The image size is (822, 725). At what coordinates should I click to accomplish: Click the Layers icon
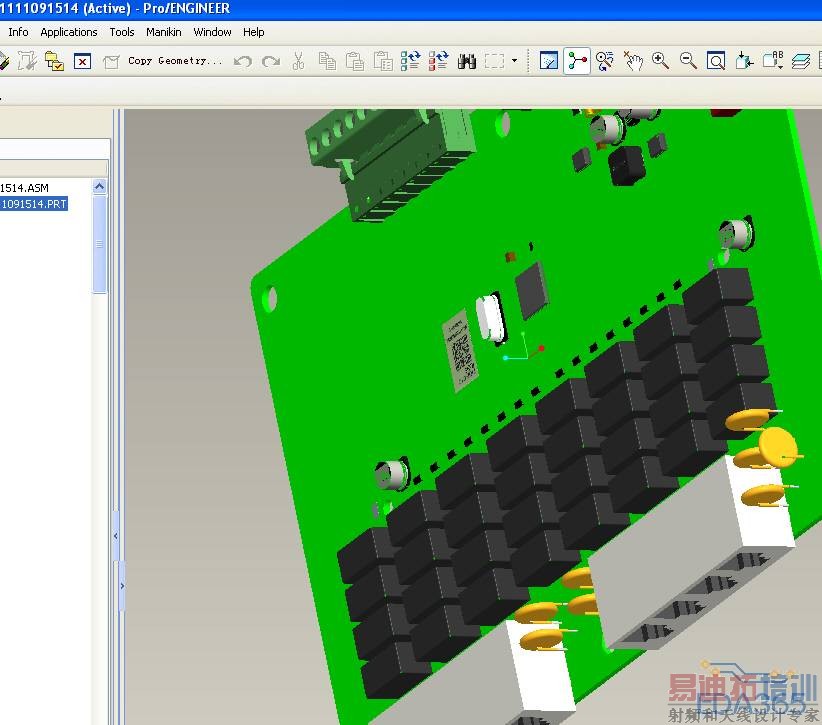click(801, 61)
